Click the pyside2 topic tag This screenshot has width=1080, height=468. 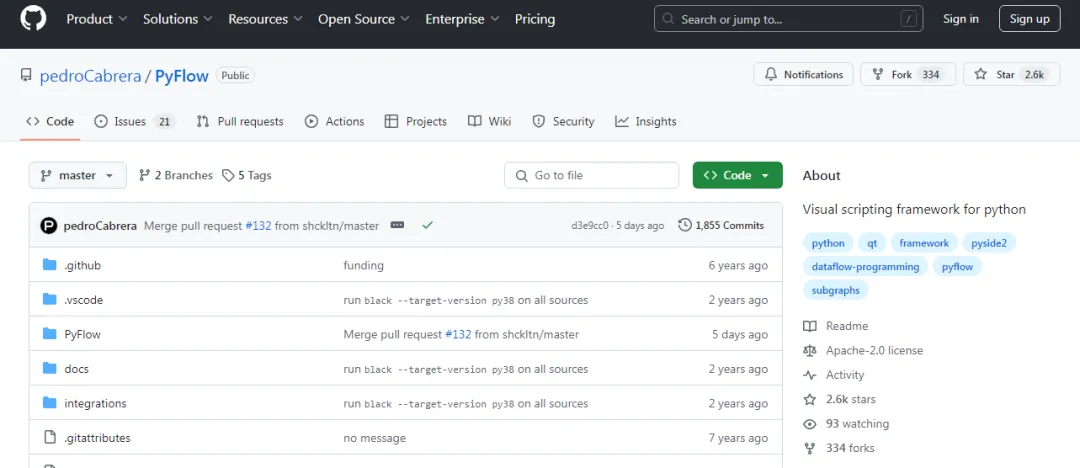click(x=989, y=243)
